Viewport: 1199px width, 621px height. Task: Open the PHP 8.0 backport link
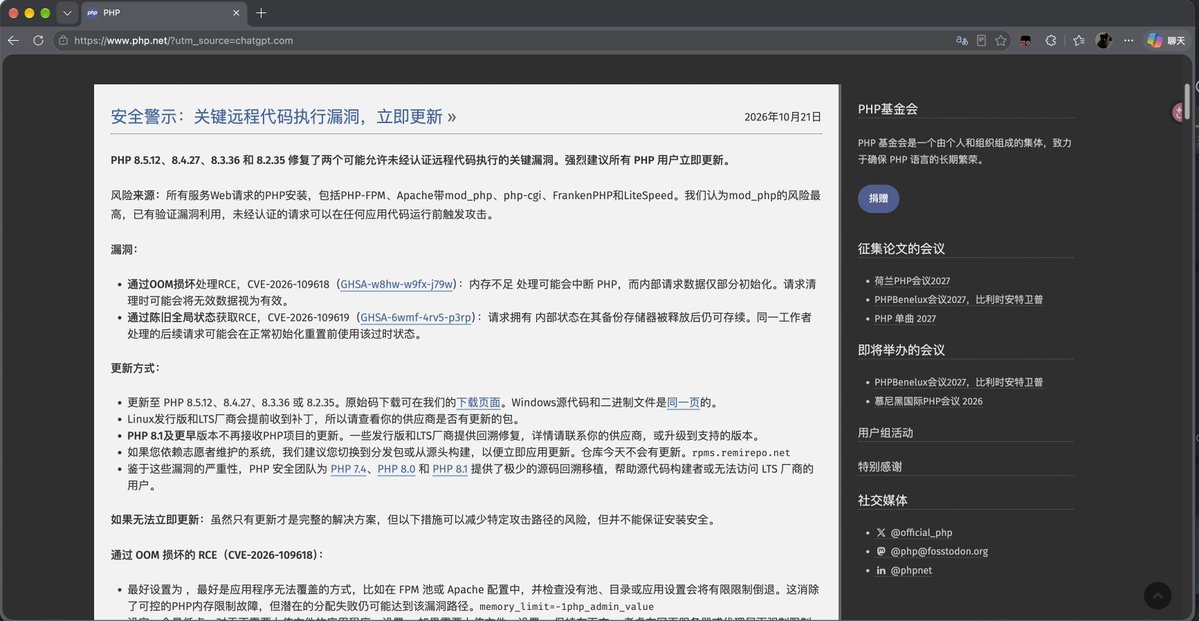(x=396, y=469)
